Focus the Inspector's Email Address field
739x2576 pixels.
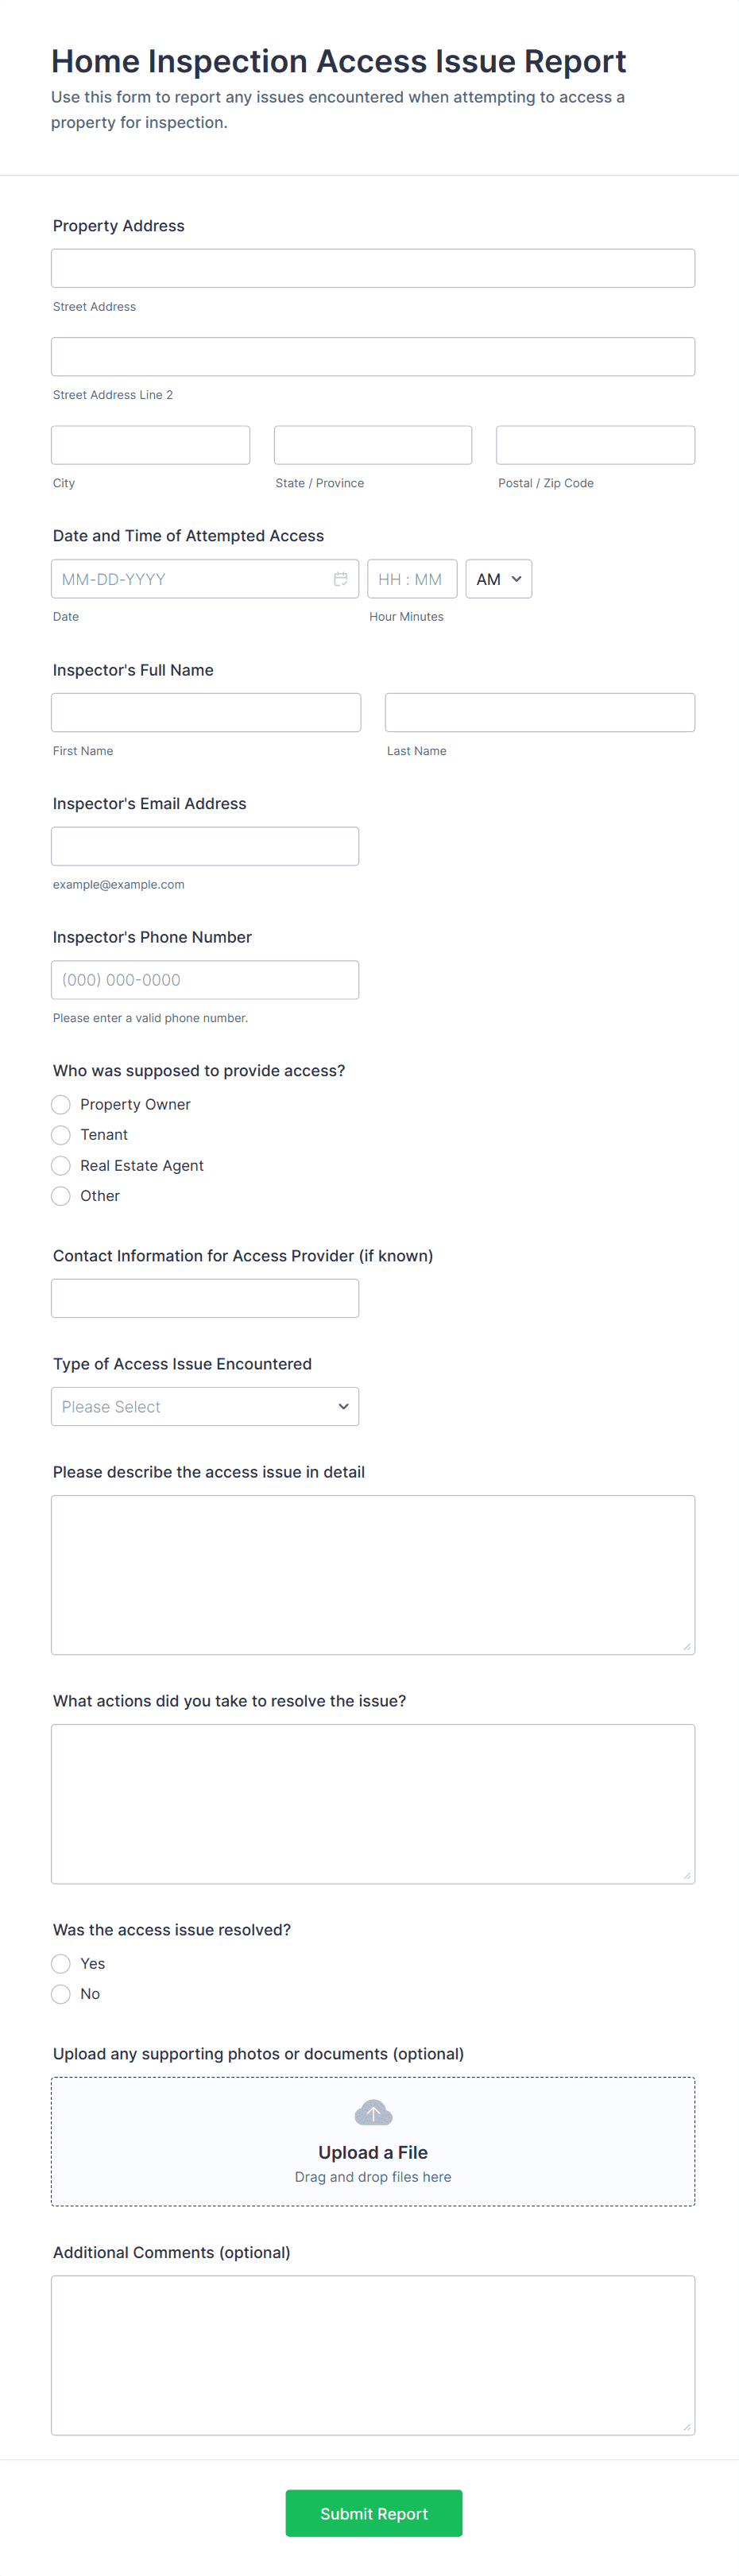pyautogui.click(x=205, y=846)
